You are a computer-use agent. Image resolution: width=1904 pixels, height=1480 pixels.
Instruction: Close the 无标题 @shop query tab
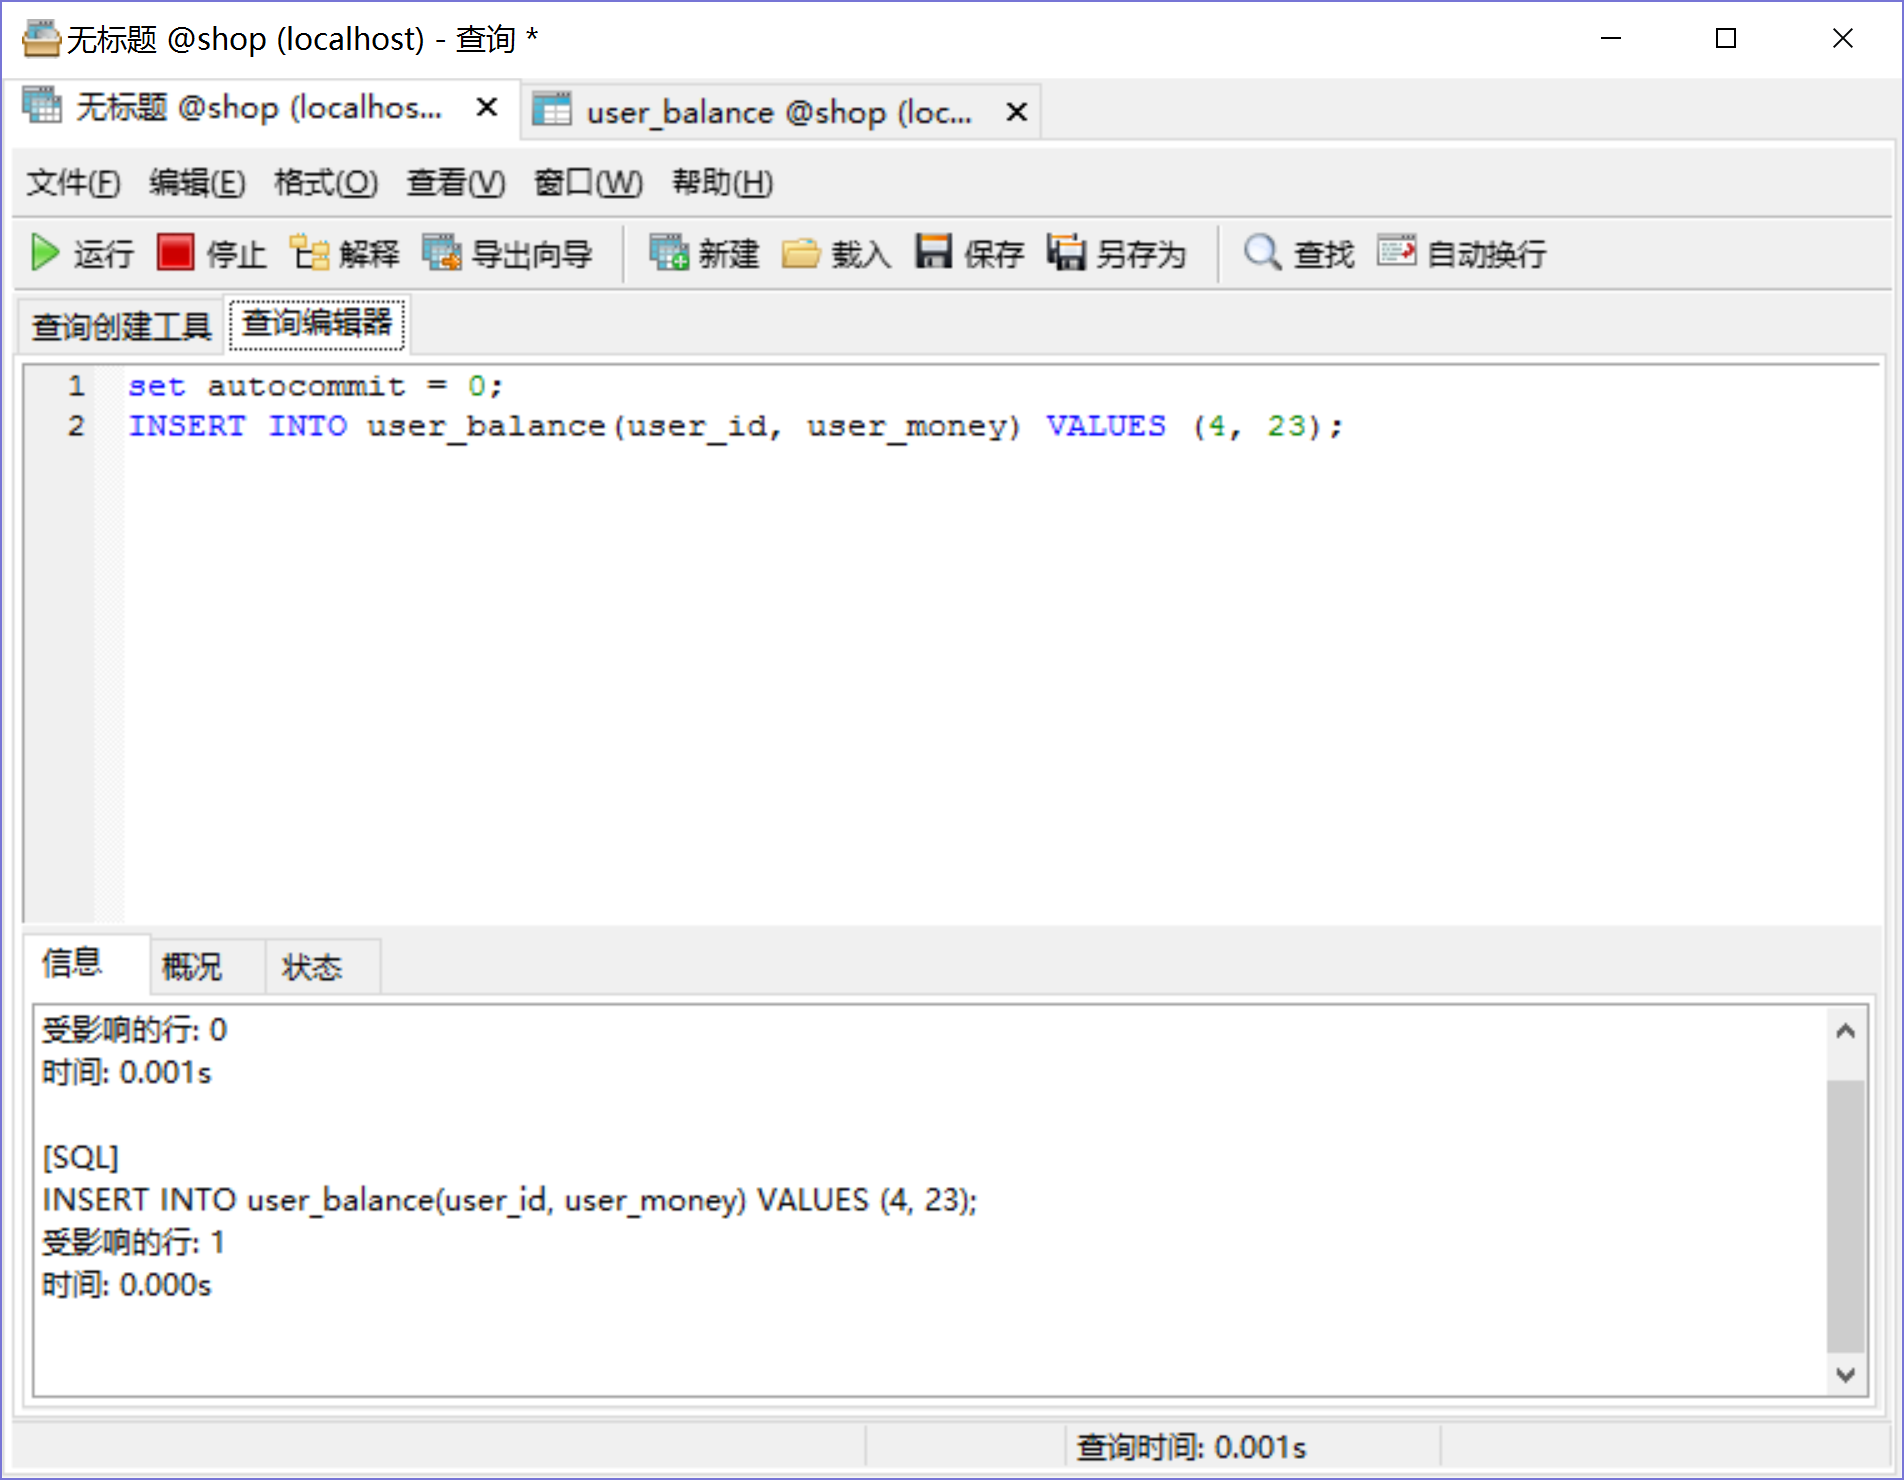coord(487,107)
